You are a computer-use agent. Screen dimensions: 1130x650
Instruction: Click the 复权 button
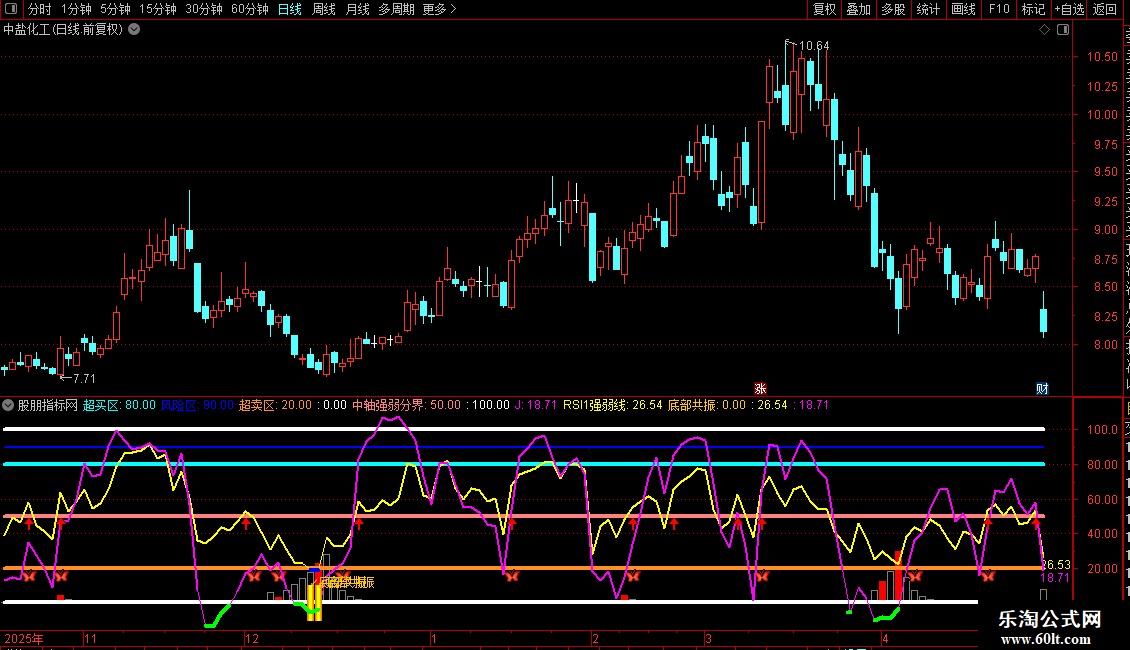(x=824, y=9)
